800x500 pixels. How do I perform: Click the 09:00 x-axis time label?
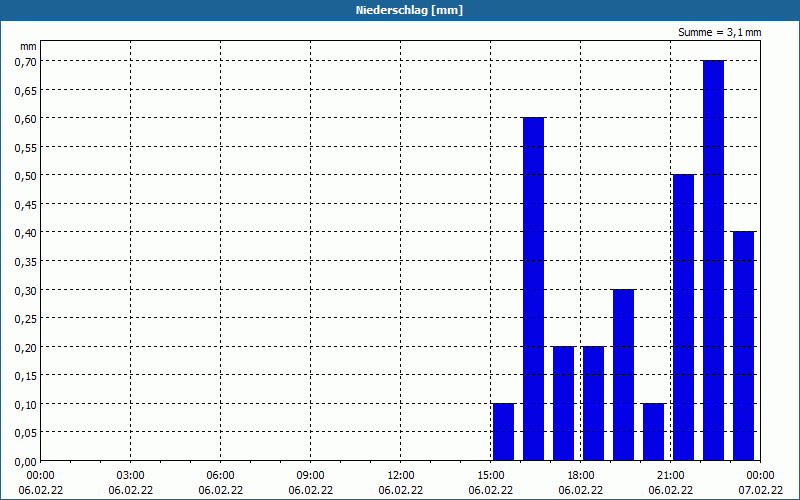click(310, 476)
